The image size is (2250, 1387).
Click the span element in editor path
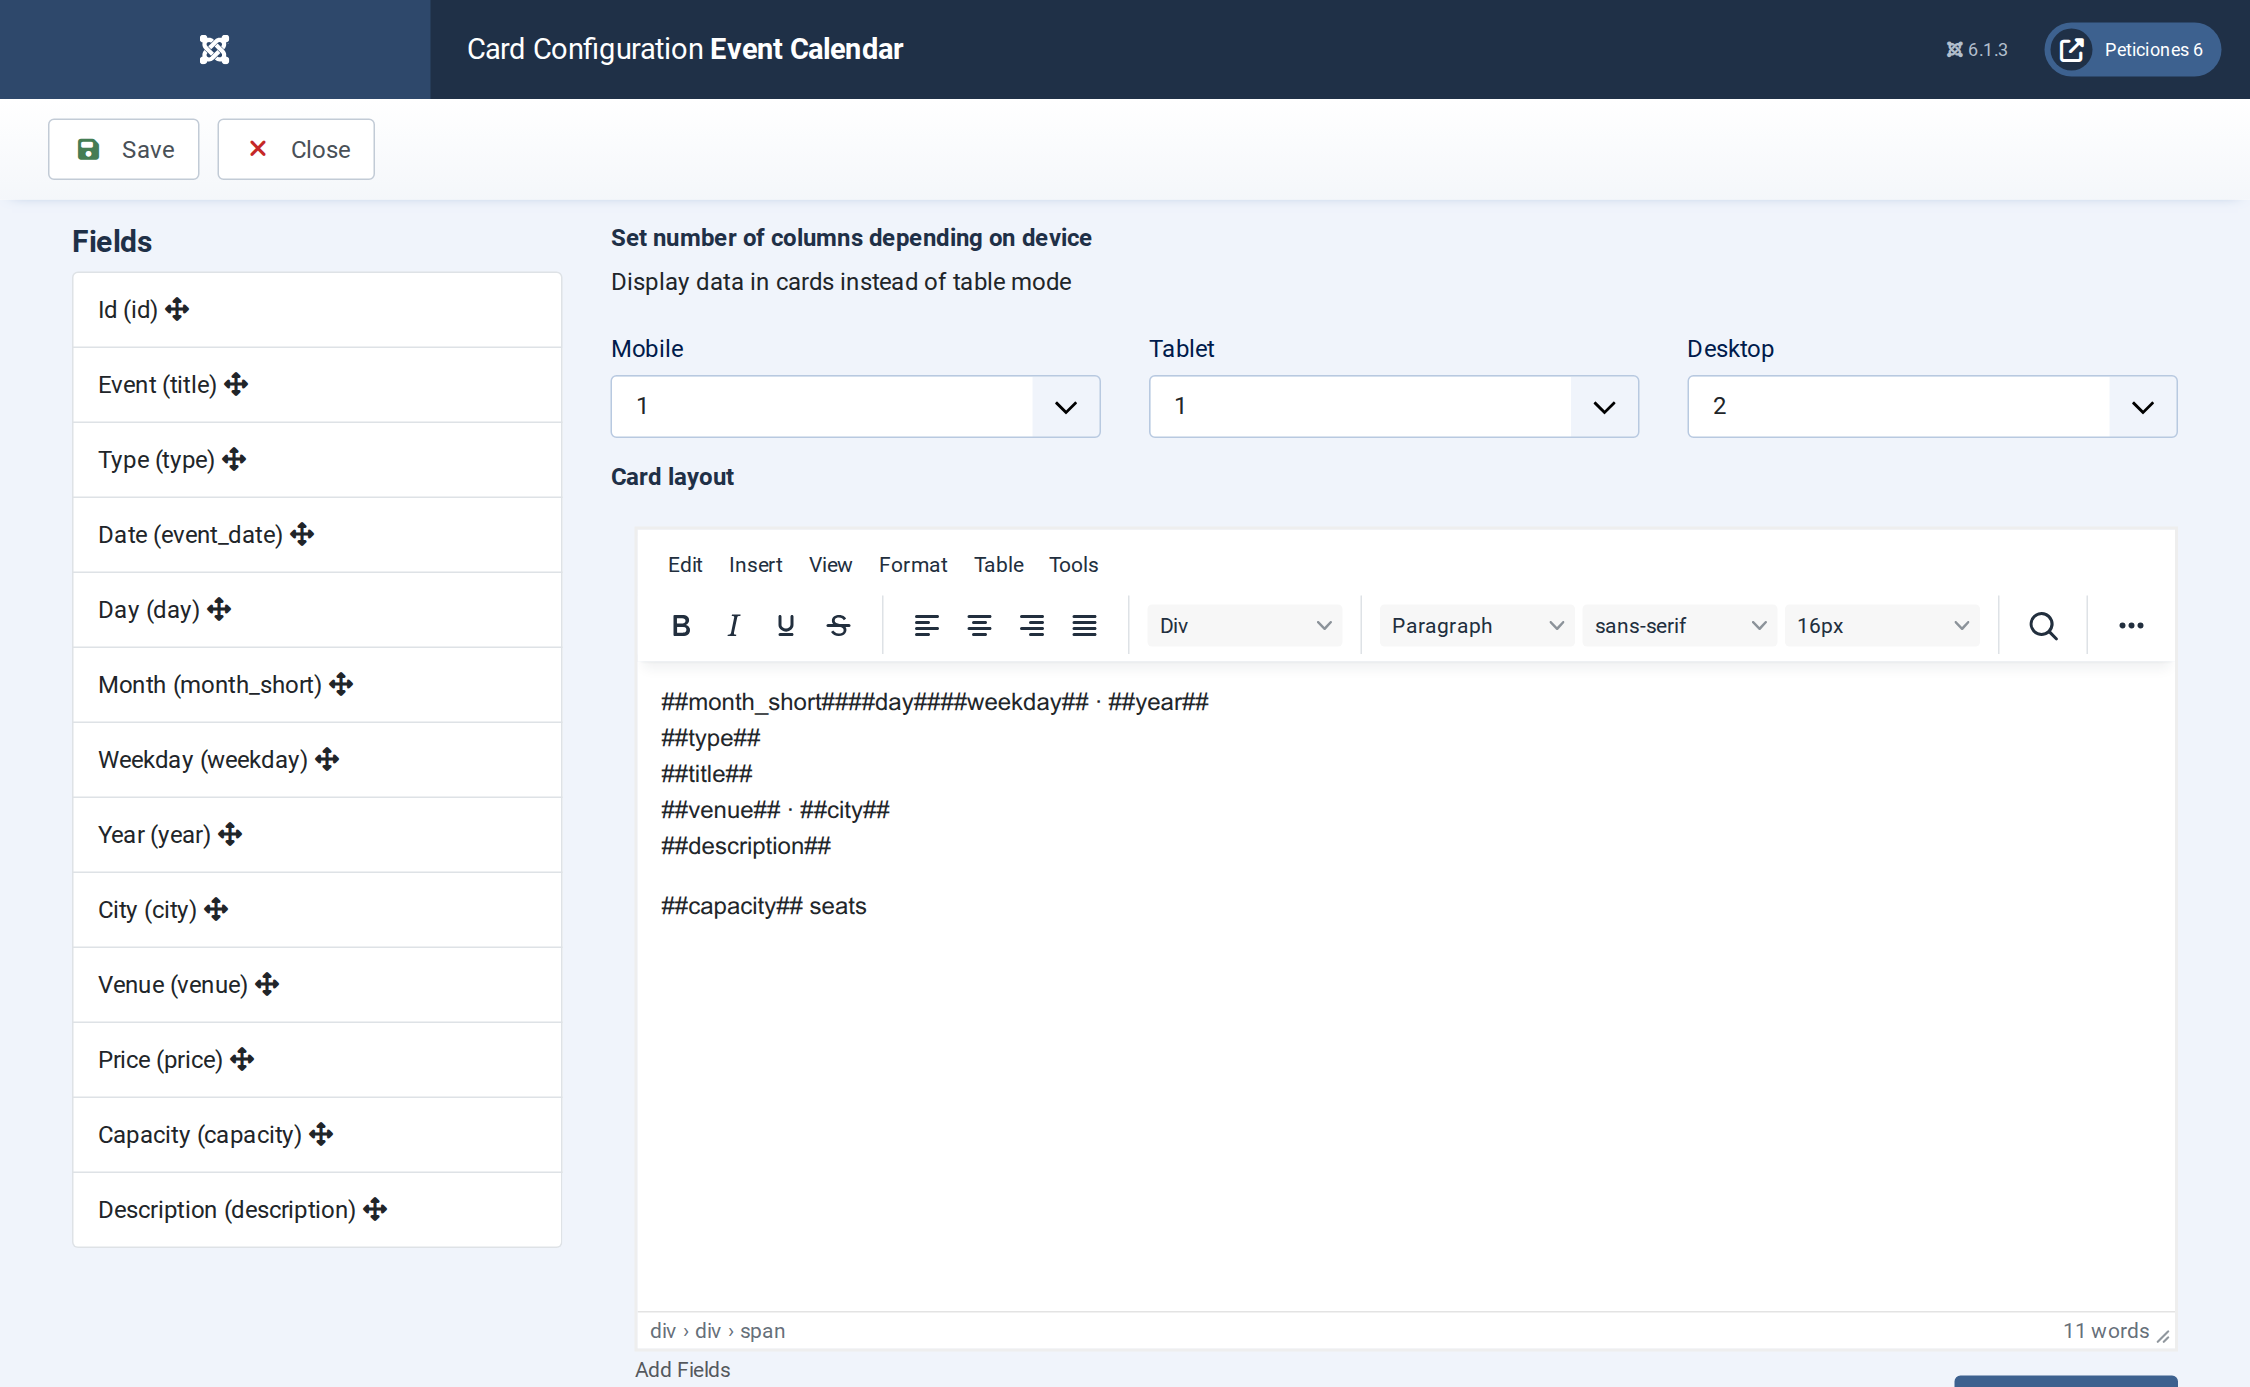pos(762,1331)
